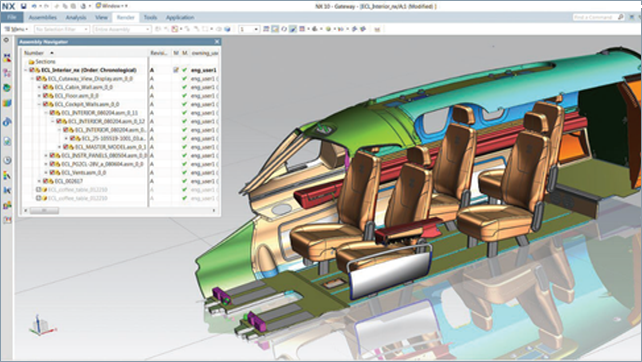Viewport: 642px width, 362px height.
Task: Select the ECL_INTERIOR_080204.asm_0_12 row
Action: pos(106,121)
